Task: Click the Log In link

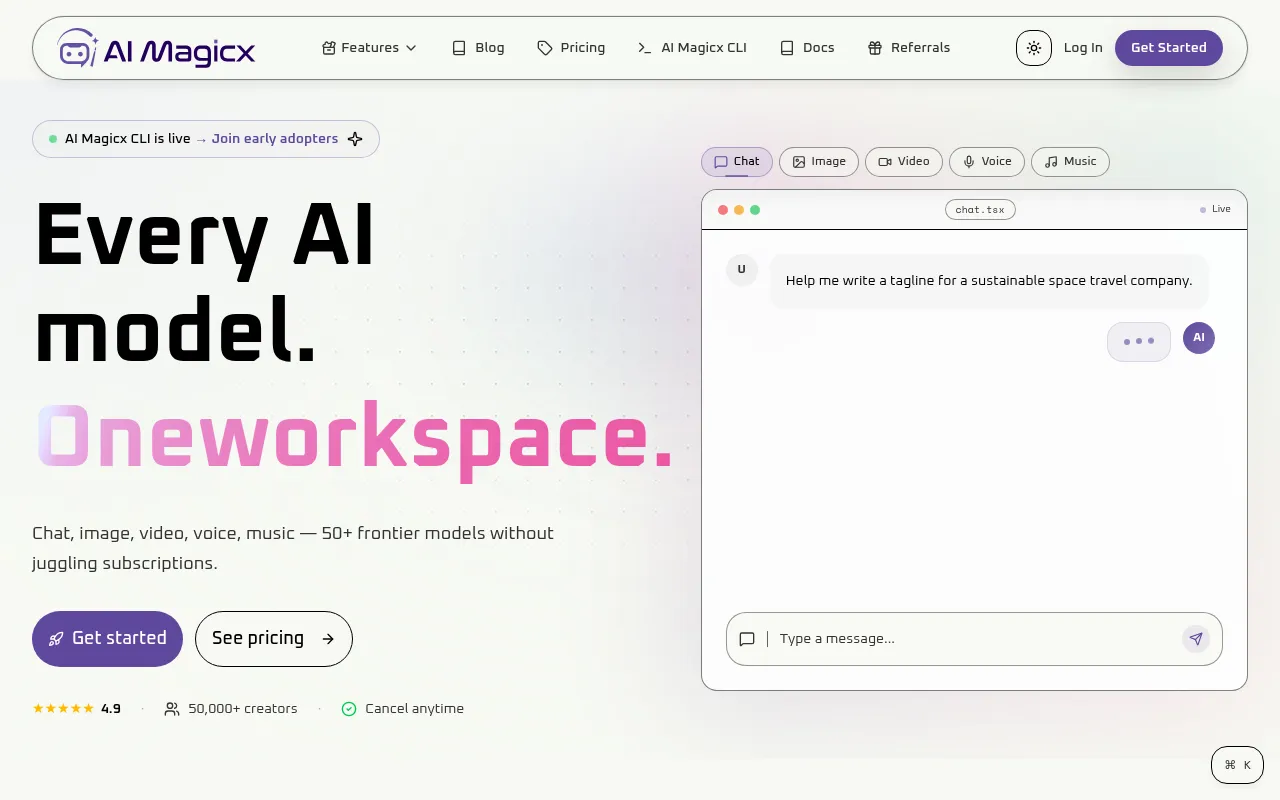Action: (1083, 48)
